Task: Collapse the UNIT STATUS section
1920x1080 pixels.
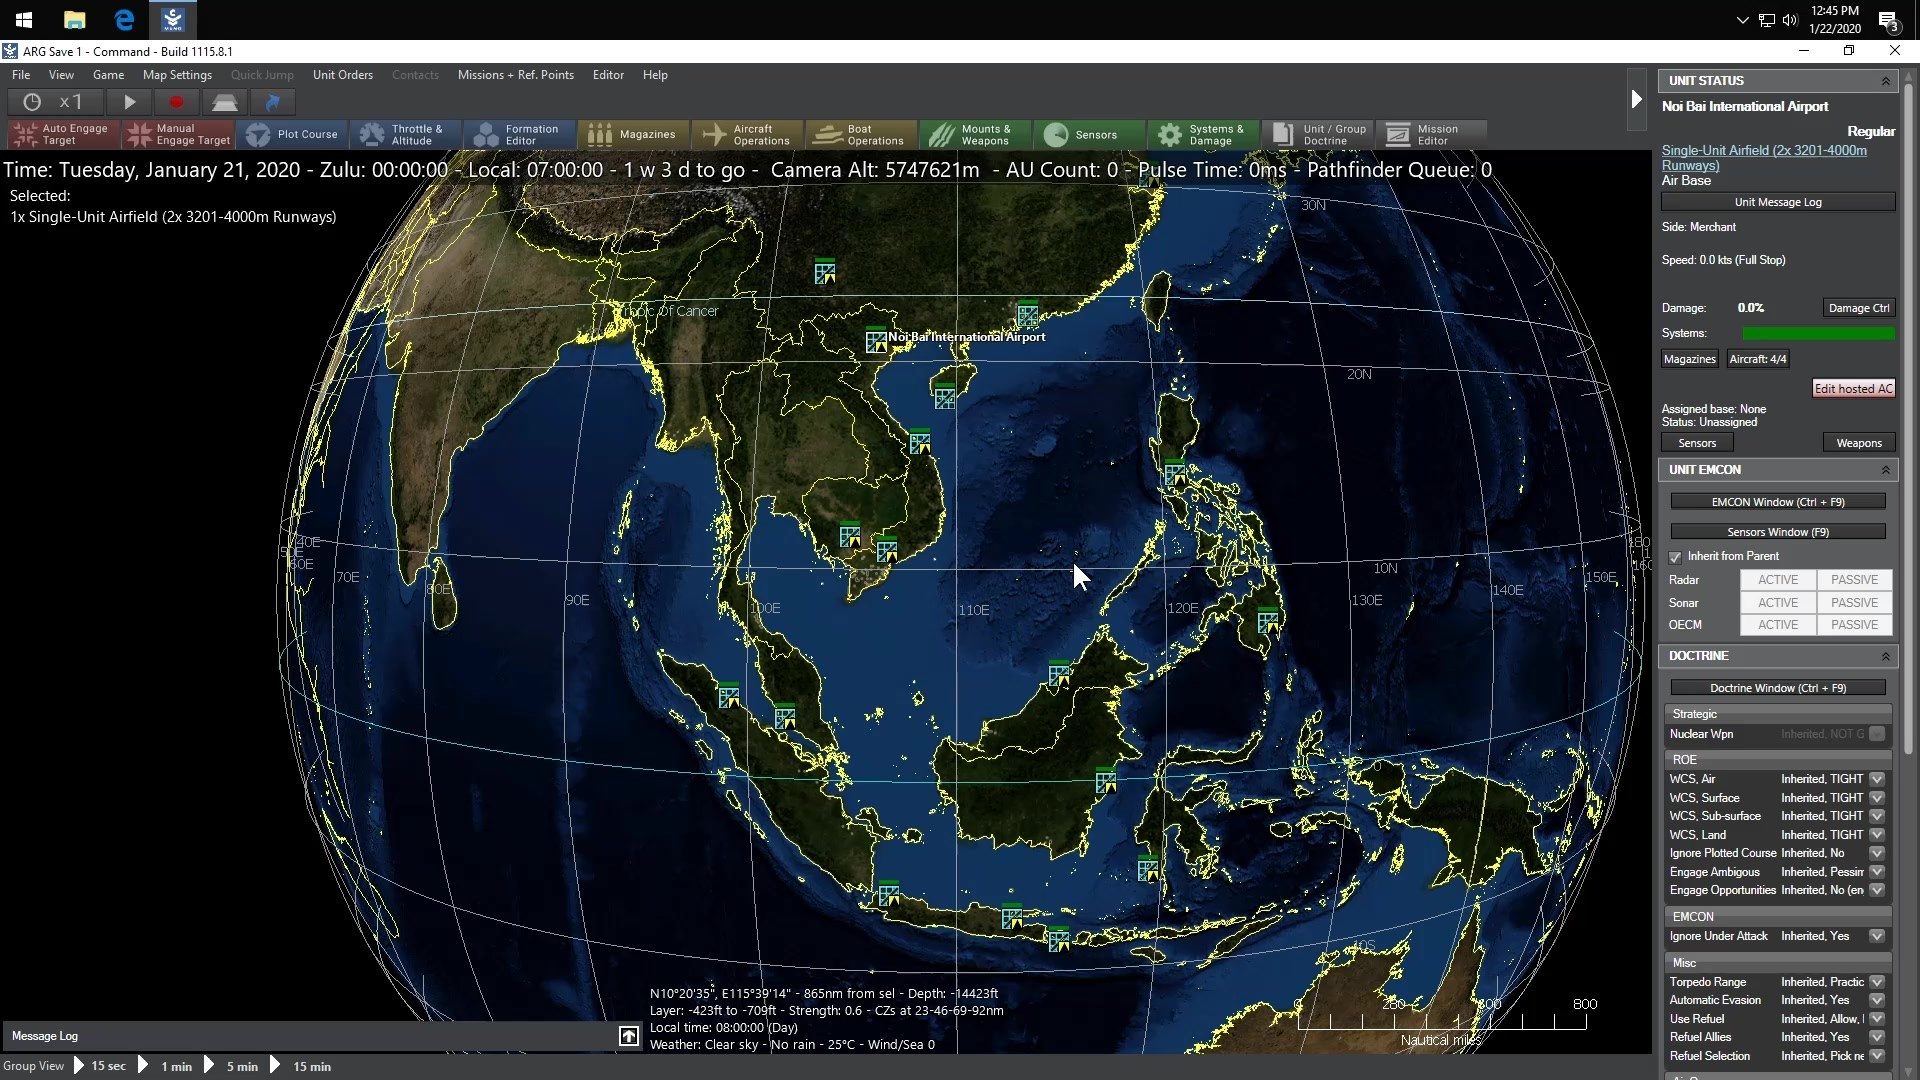Action: click(x=1886, y=81)
